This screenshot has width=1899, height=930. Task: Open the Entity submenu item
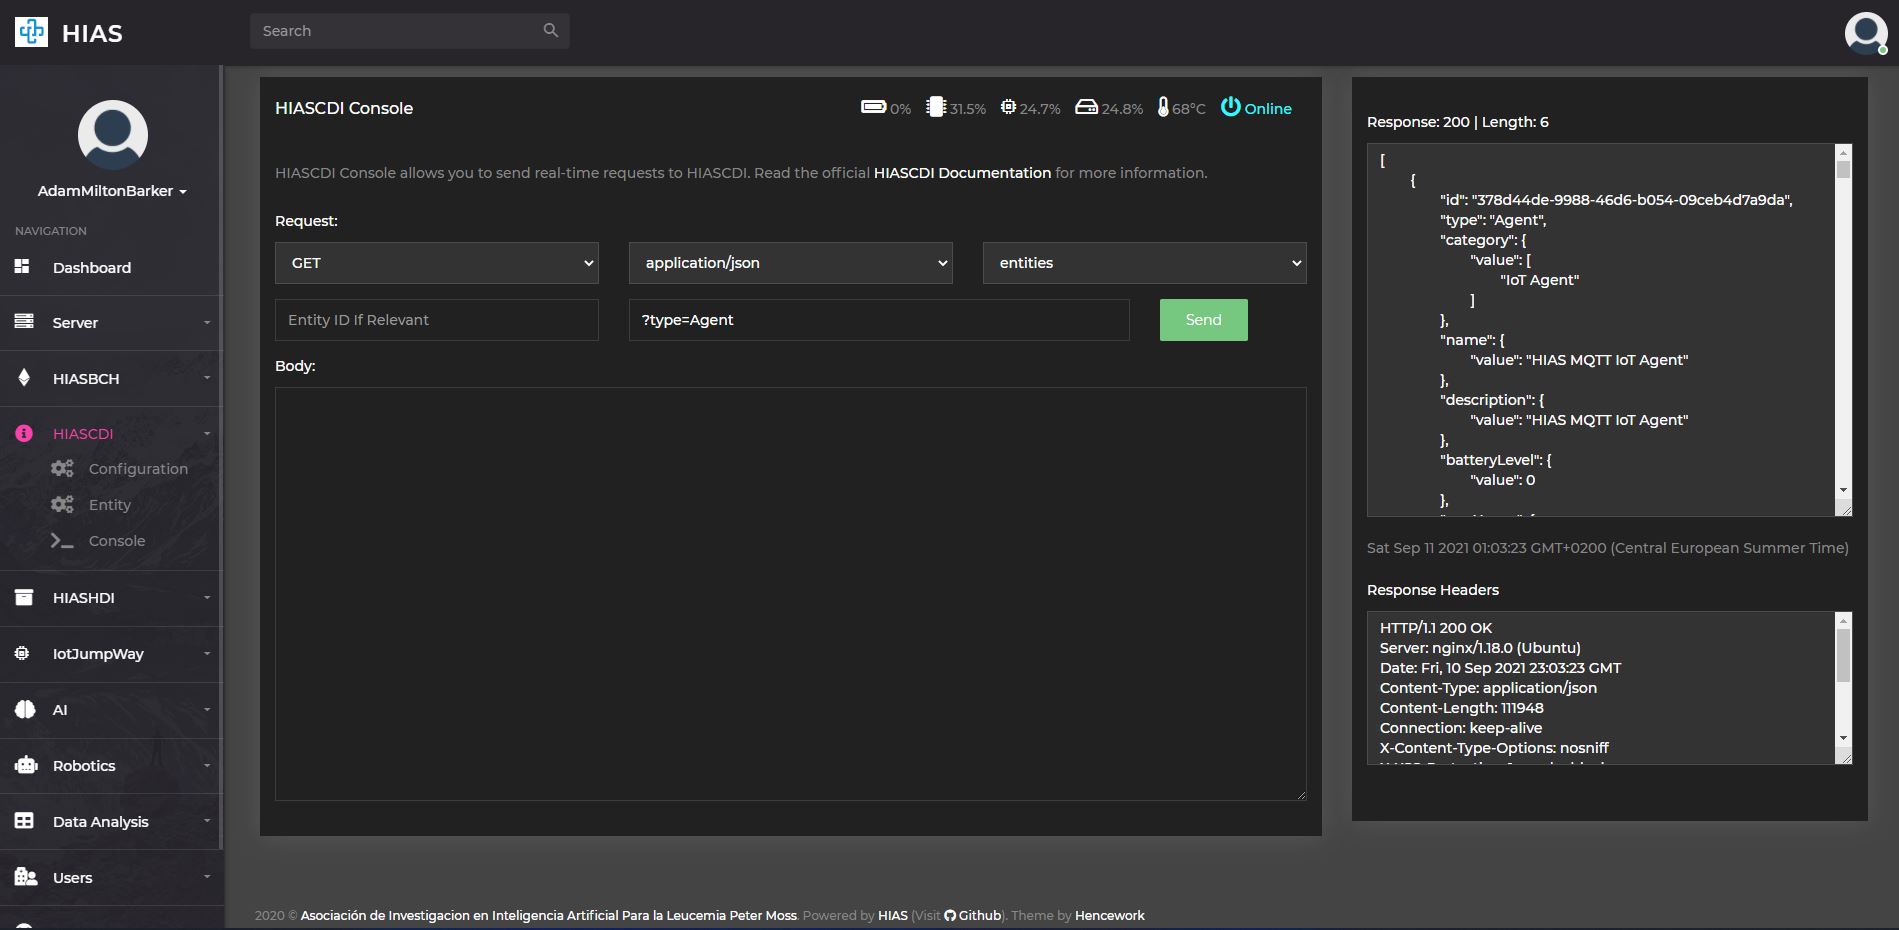110,504
